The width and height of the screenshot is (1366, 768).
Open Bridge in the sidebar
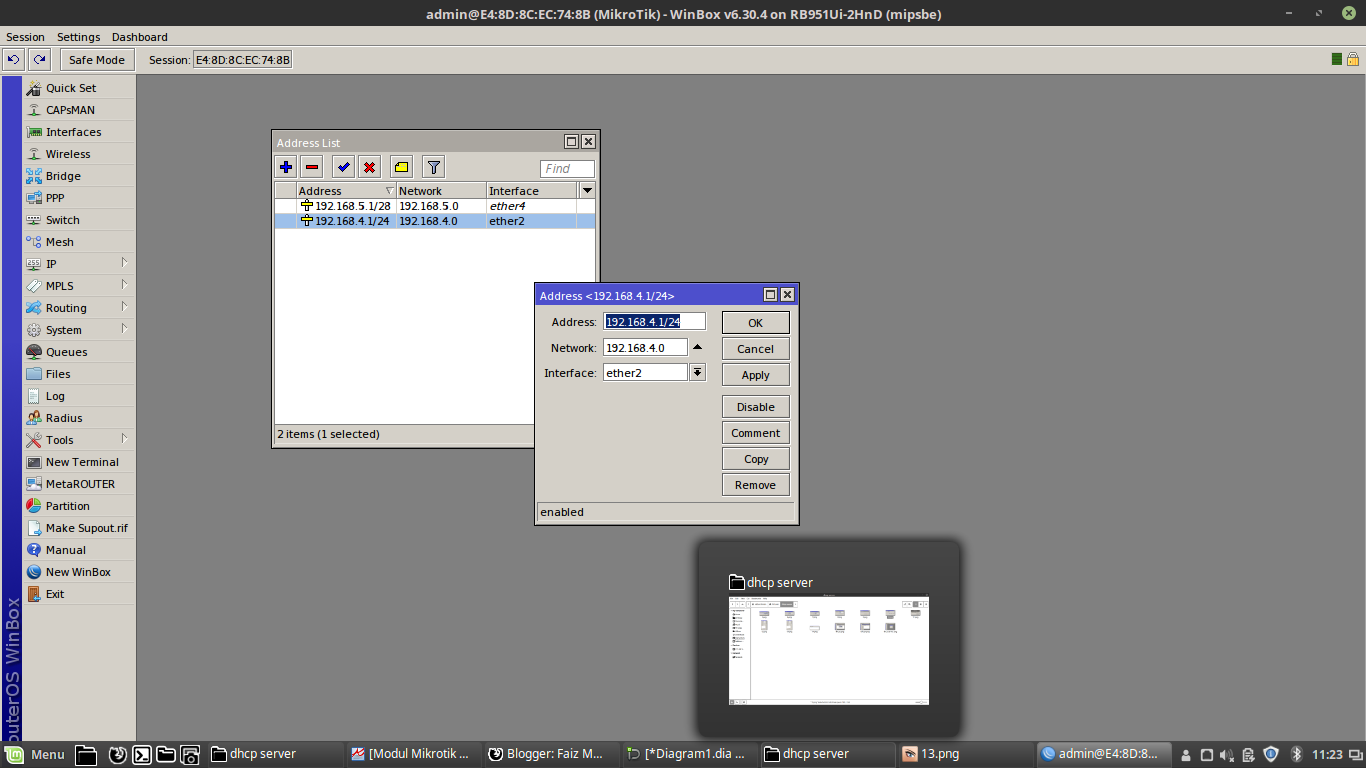coord(78,176)
